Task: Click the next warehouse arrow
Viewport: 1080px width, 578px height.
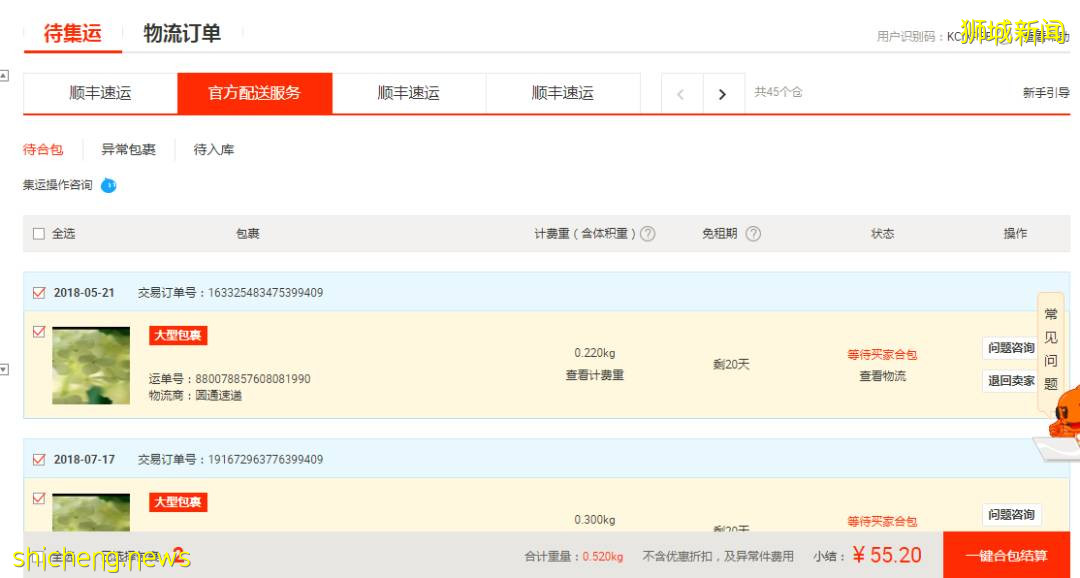Action: coord(723,92)
